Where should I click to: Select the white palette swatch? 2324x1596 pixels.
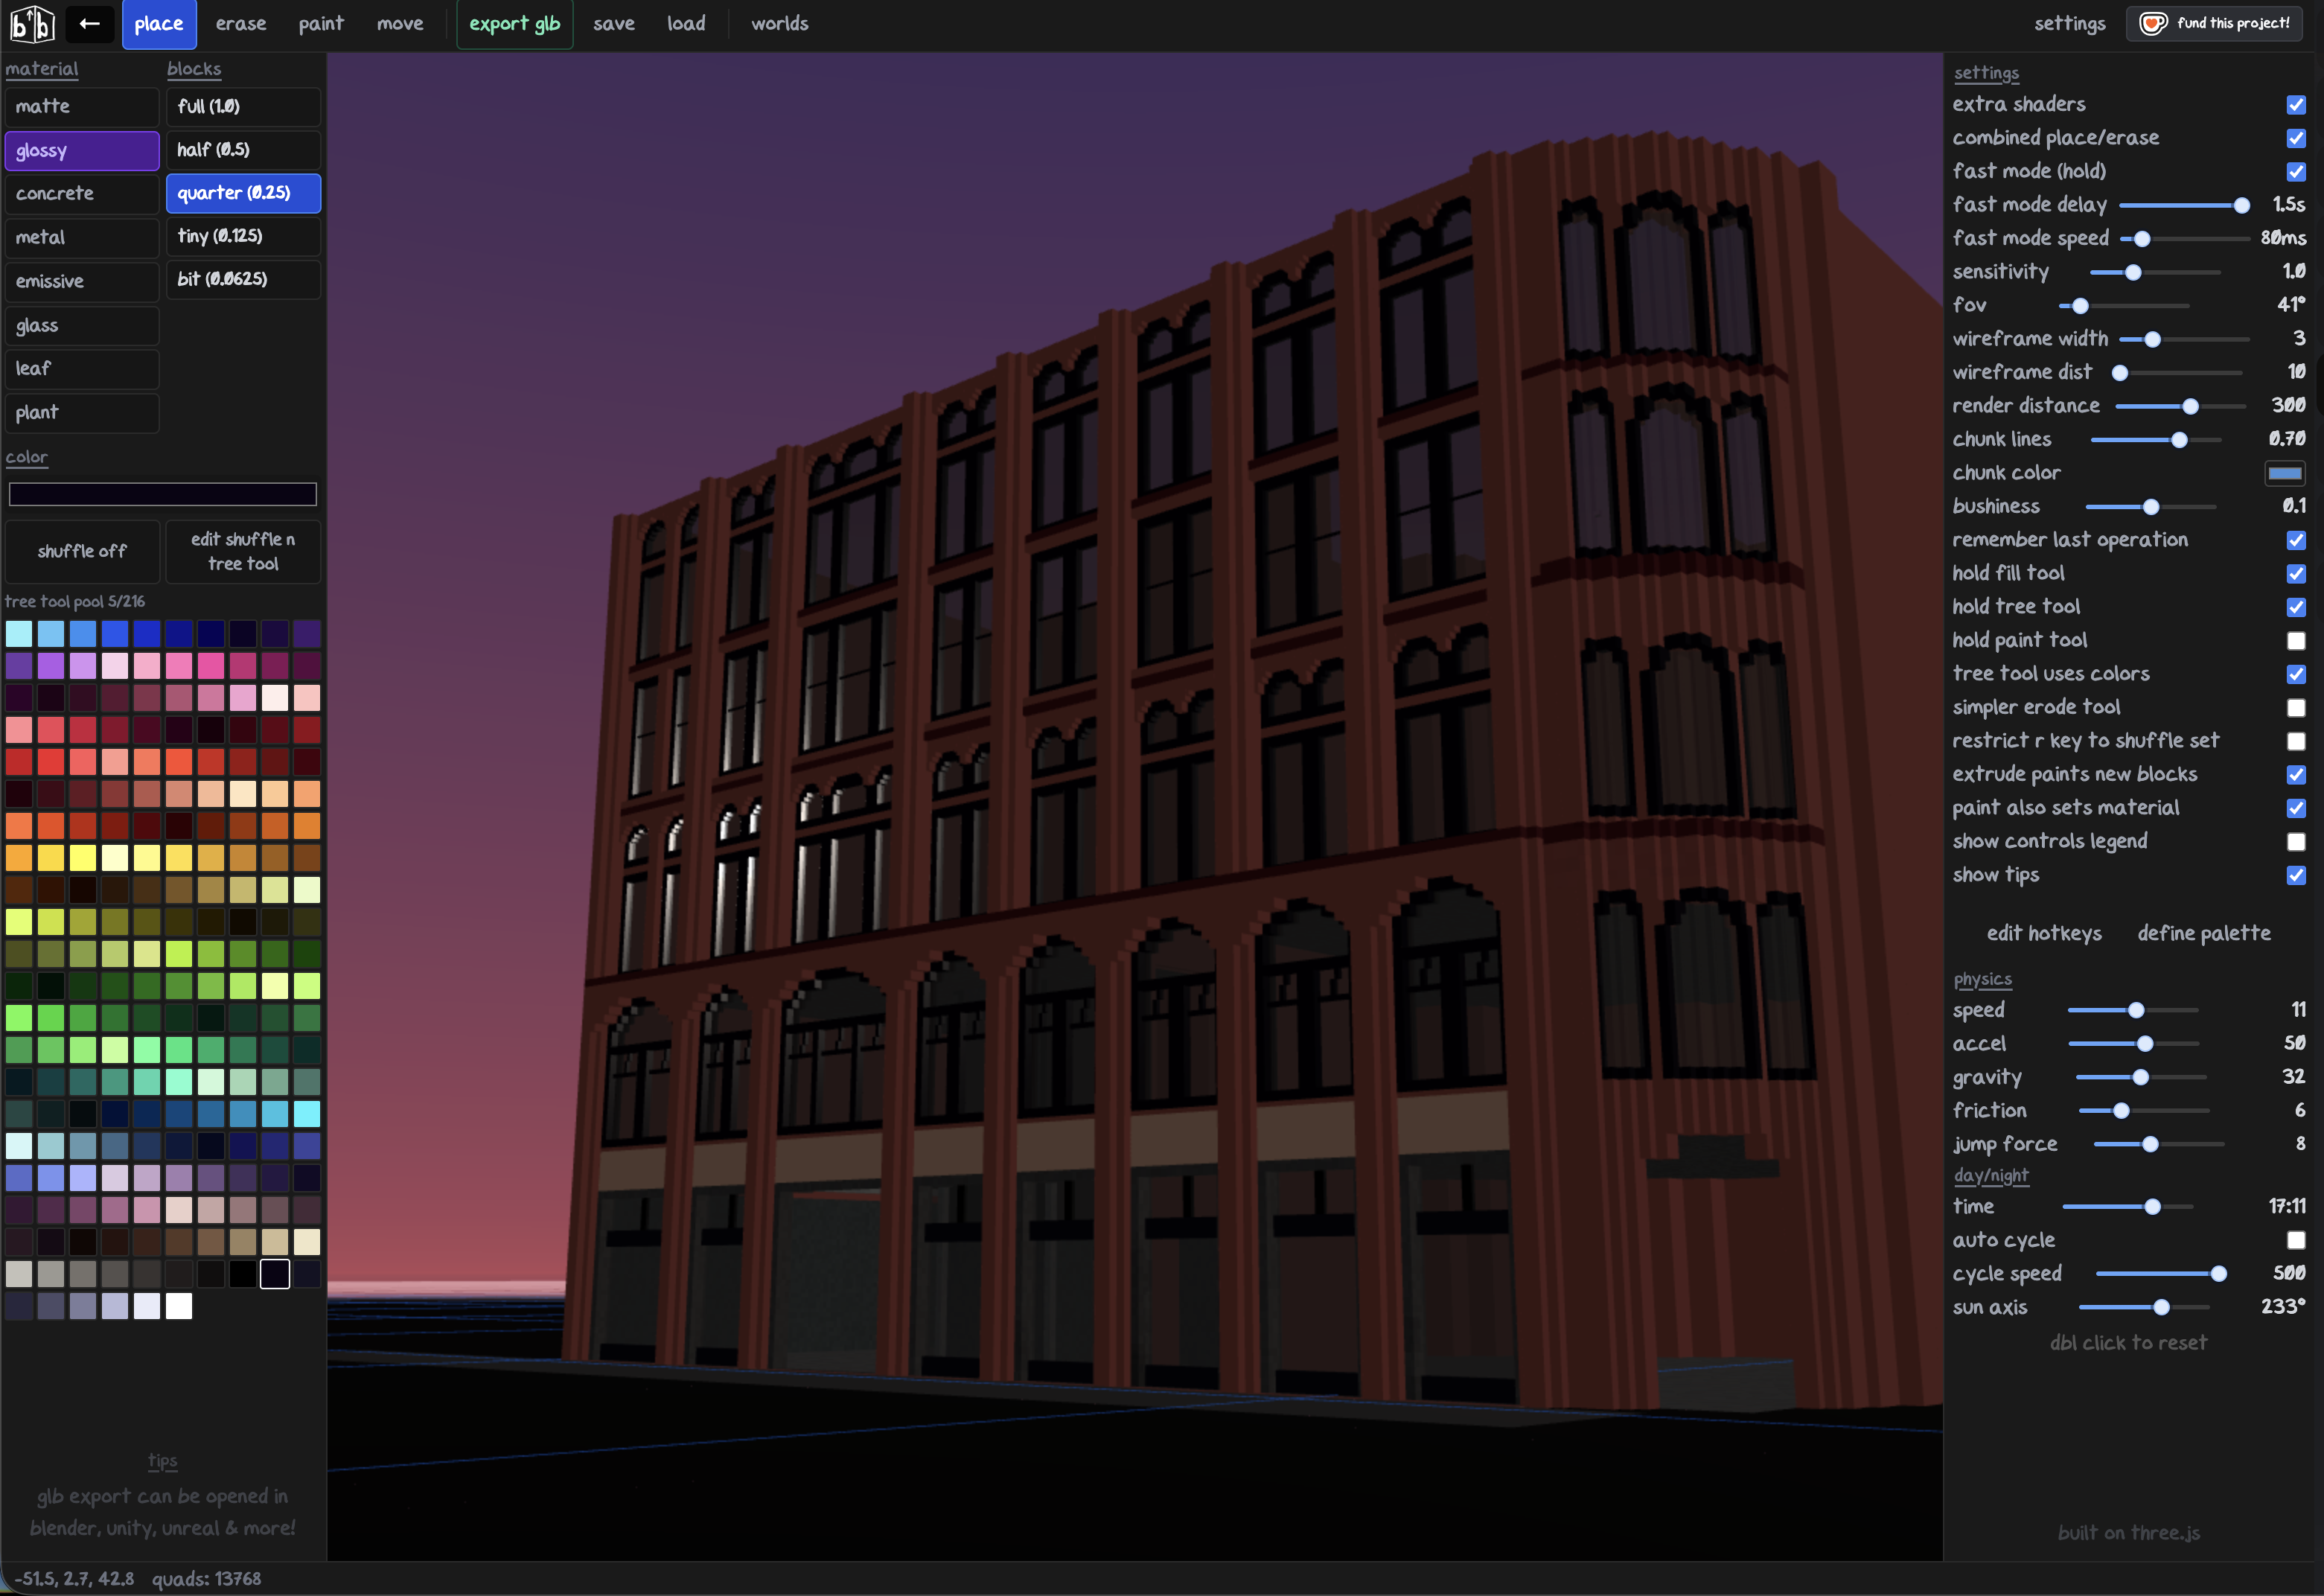point(179,1306)
